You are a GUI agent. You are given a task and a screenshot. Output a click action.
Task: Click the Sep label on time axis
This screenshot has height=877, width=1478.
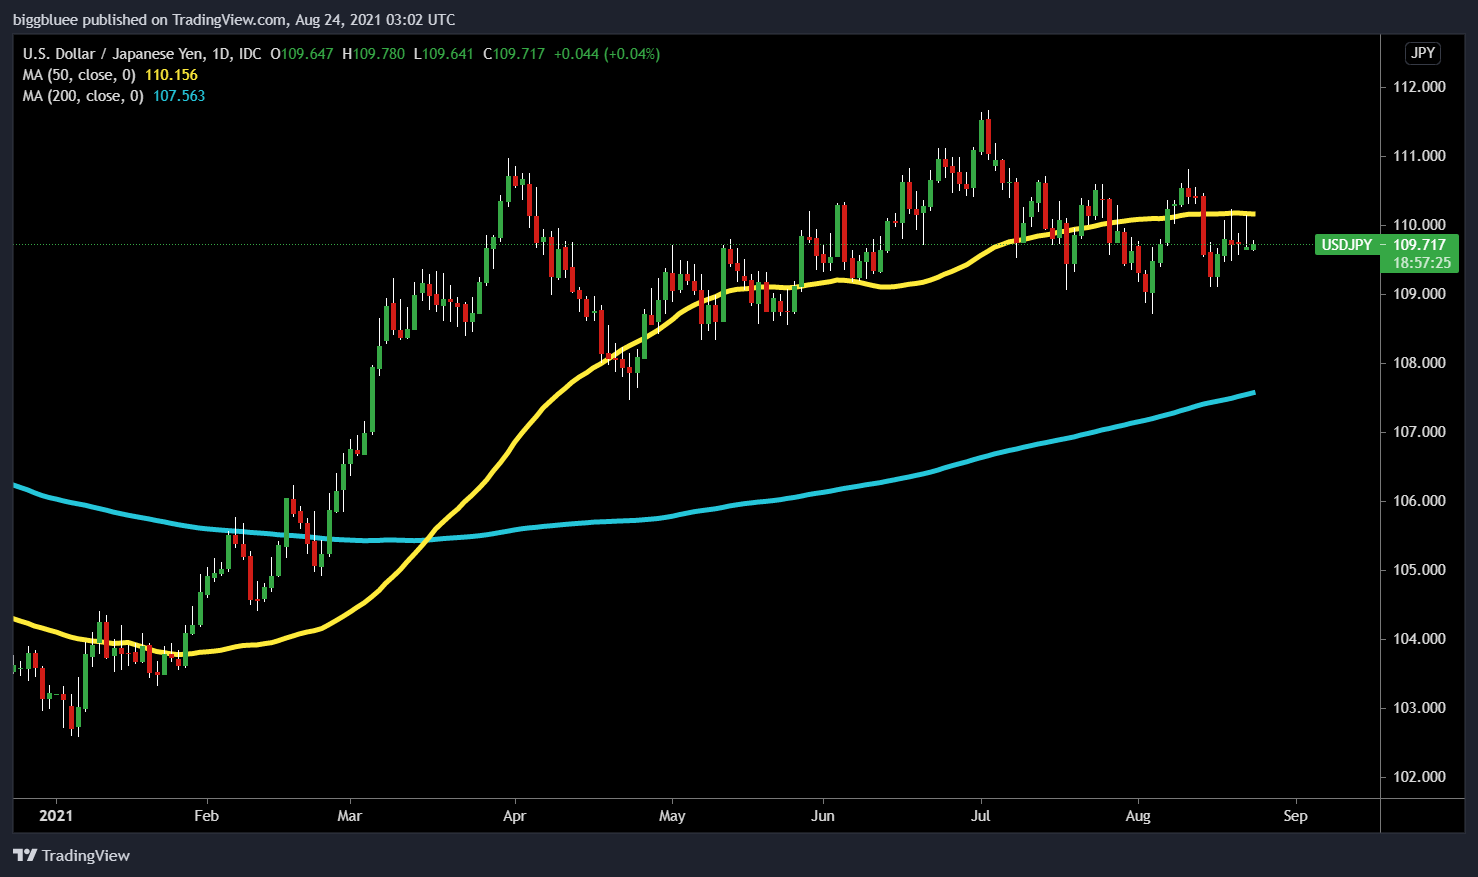[1295, 816]
